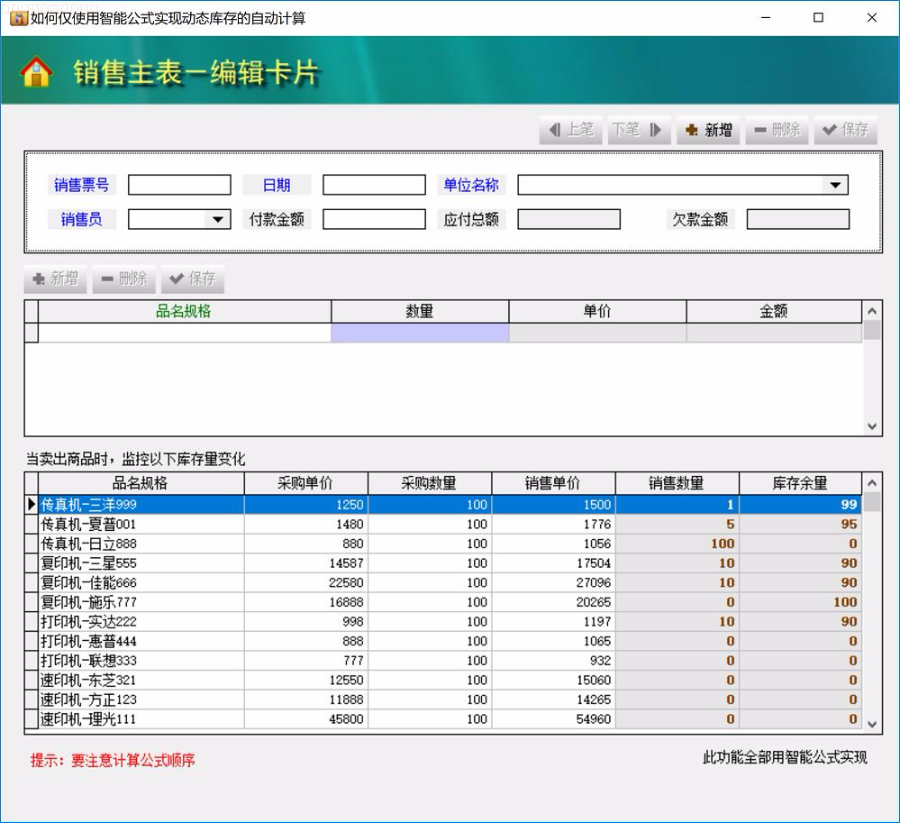Click the home icon in header banner
900x823 pixels.
point(36,71)
